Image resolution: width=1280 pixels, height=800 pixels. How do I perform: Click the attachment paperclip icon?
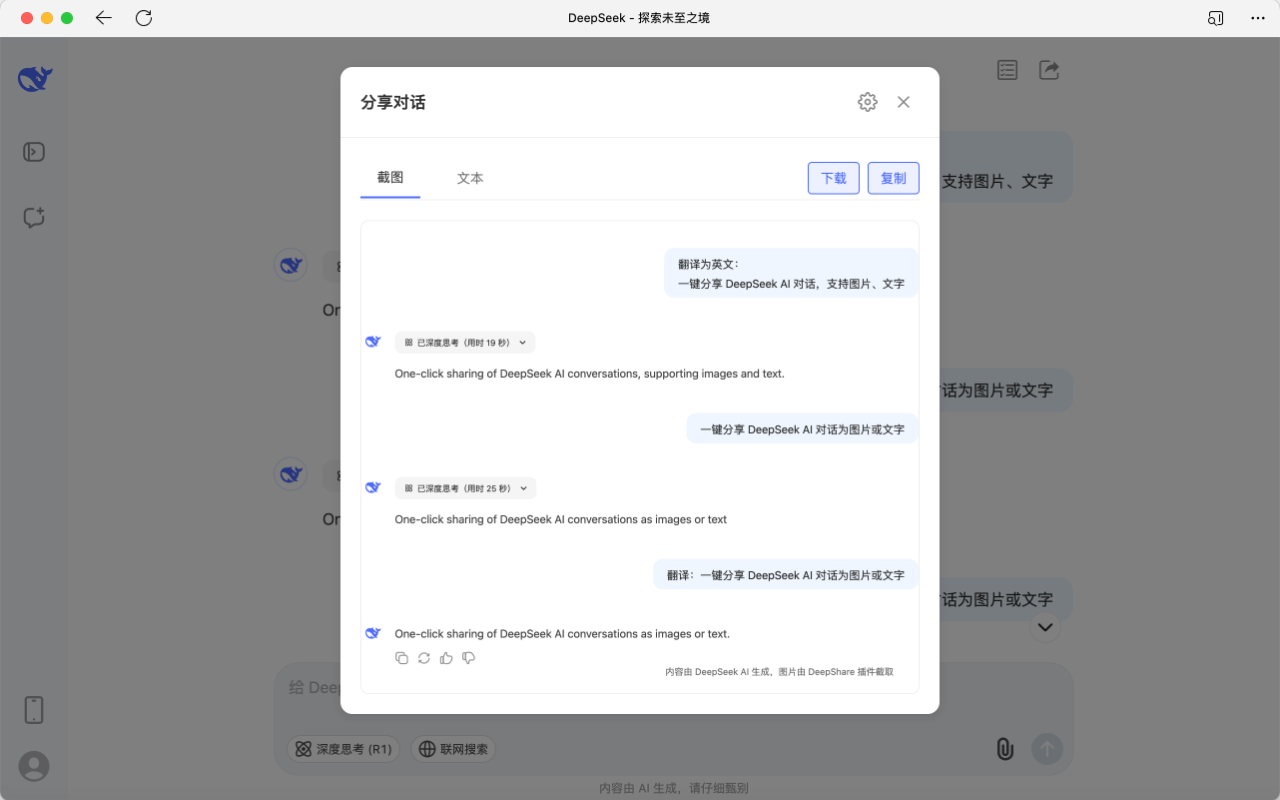coord(1005,749)
